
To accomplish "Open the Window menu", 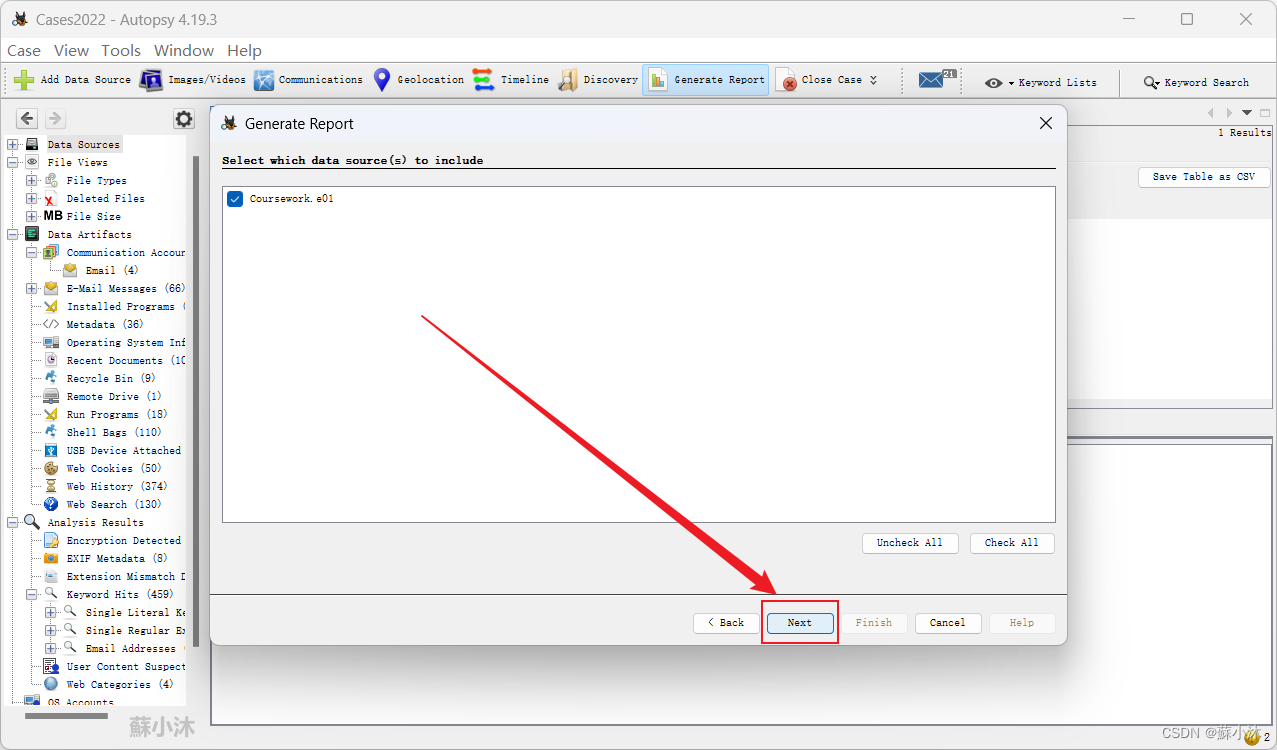I will pos(184,51).
